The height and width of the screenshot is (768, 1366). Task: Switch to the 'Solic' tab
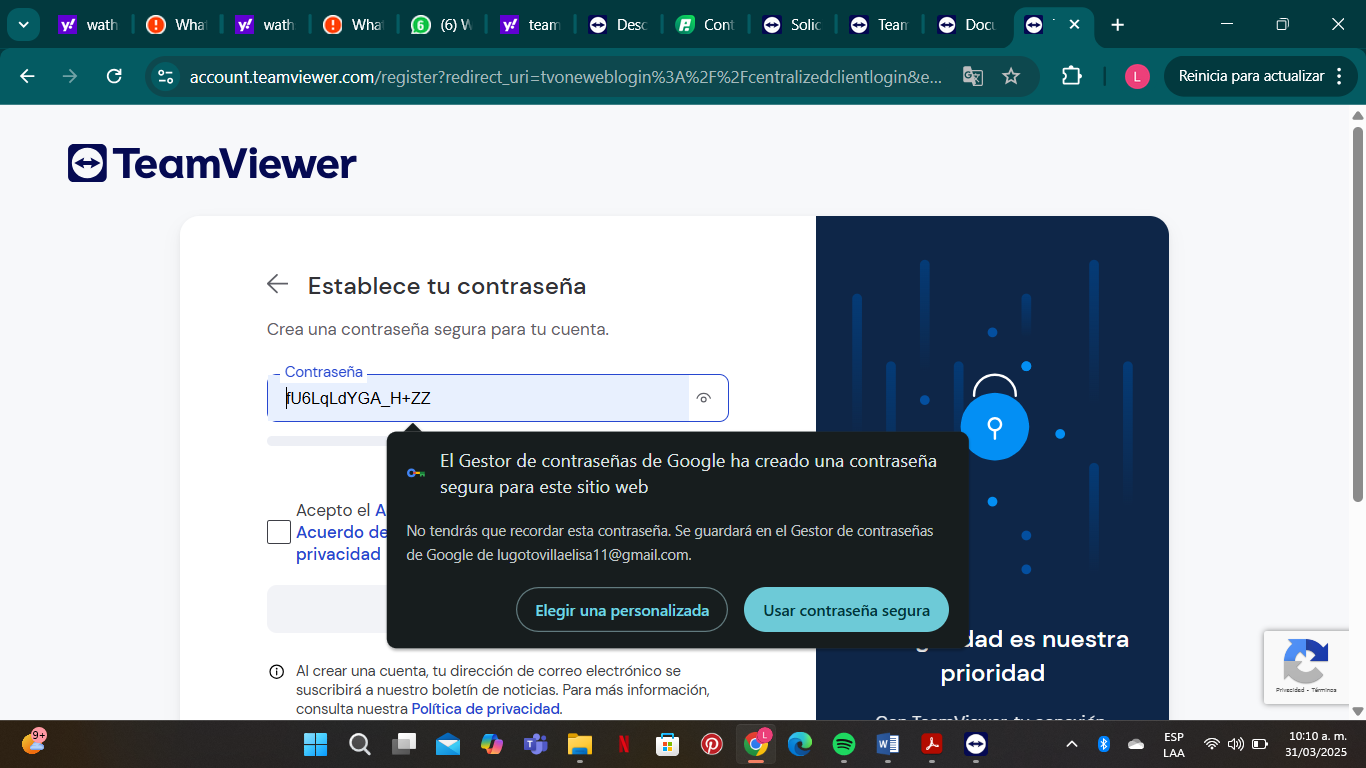coord(793,25)
